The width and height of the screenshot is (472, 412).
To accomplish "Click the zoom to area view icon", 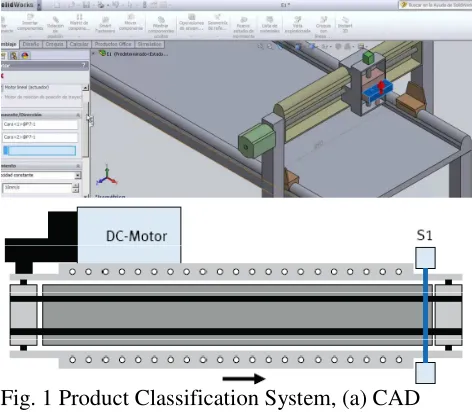I will point(270,47).
